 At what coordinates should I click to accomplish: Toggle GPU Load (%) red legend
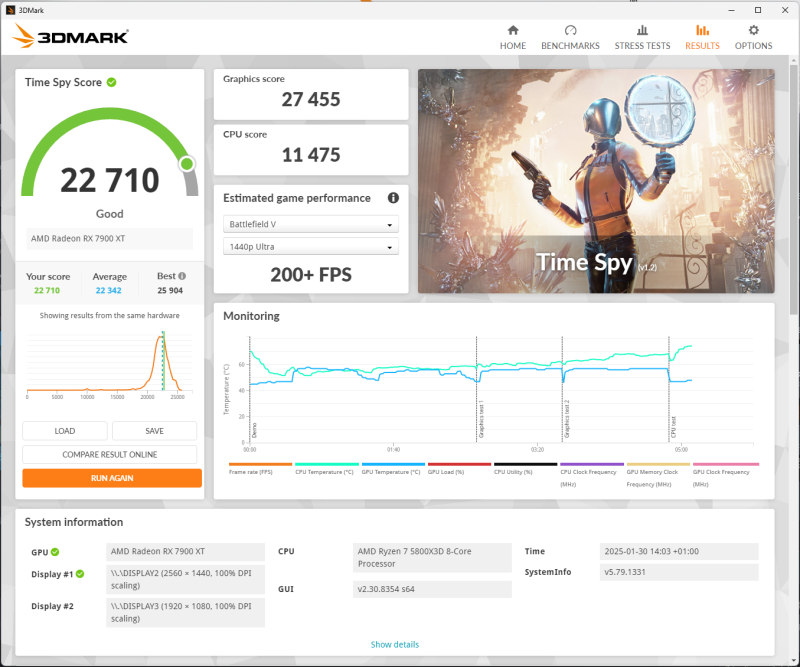459,469
